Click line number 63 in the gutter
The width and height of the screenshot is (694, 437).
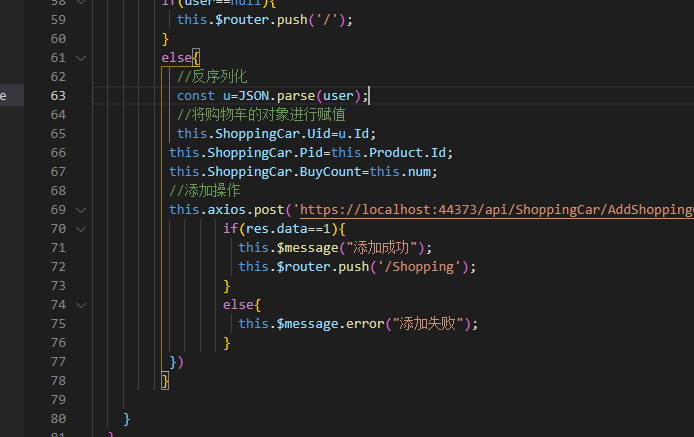[58, 96]
